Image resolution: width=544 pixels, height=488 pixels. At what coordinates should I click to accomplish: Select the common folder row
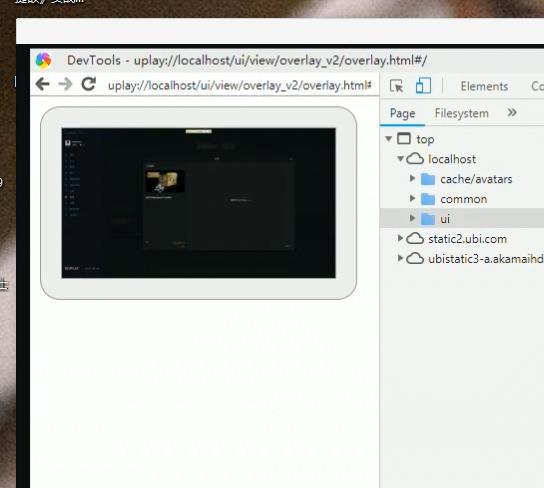tap(462, 199)
